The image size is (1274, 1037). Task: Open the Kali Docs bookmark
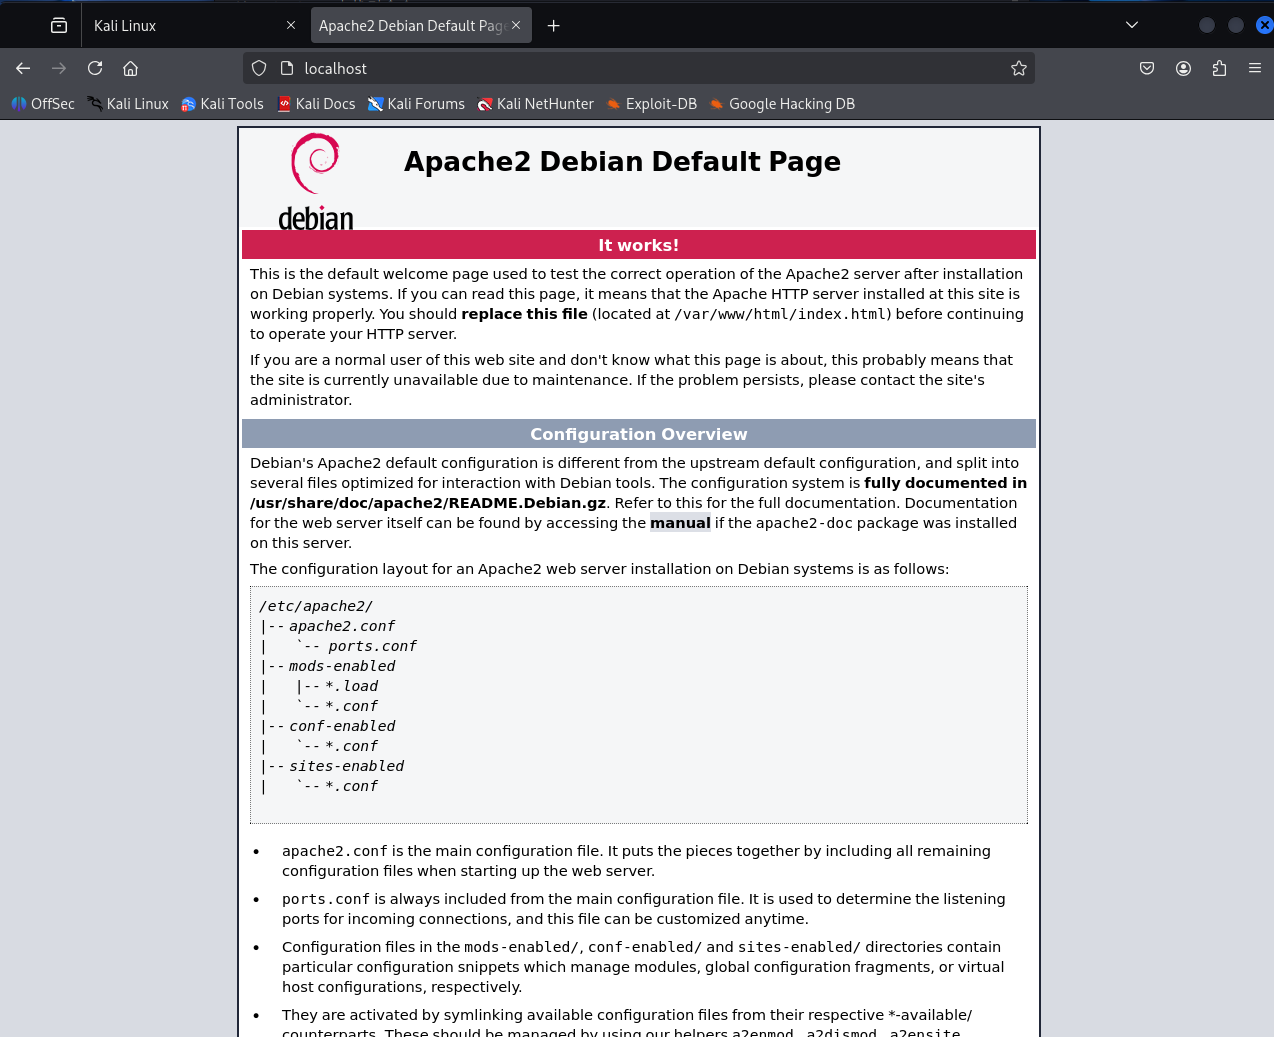pyautogui.click(x=316, y=104)
